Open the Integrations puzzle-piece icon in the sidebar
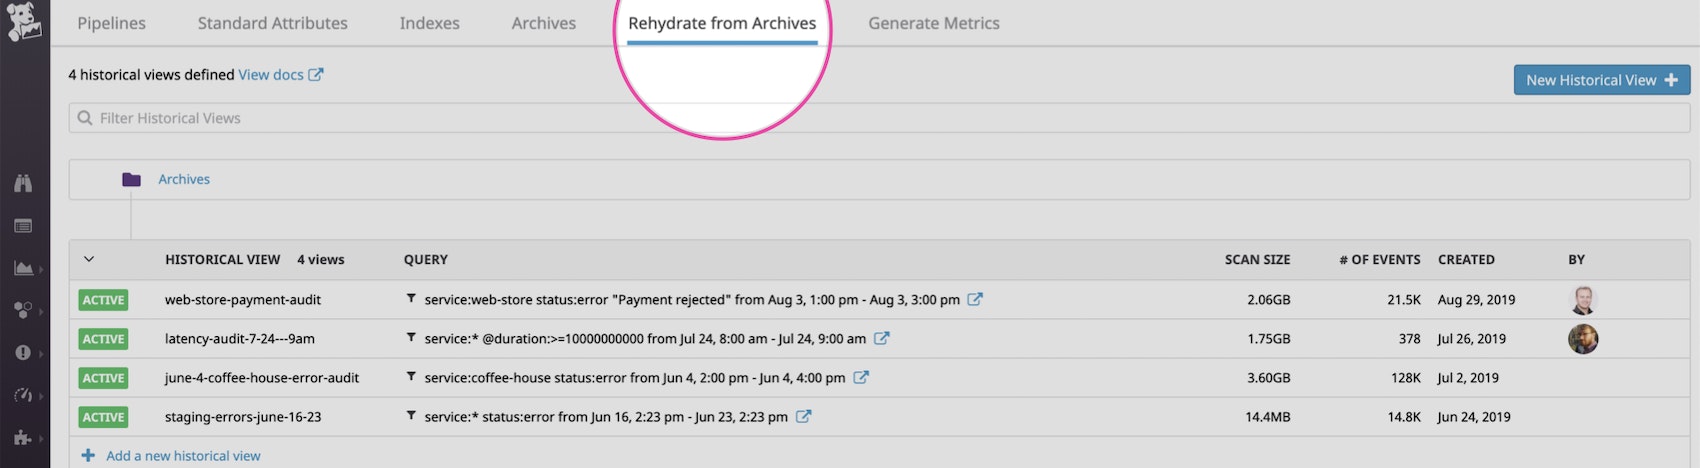The image size is (1700, 468). [x=23, y=437]
